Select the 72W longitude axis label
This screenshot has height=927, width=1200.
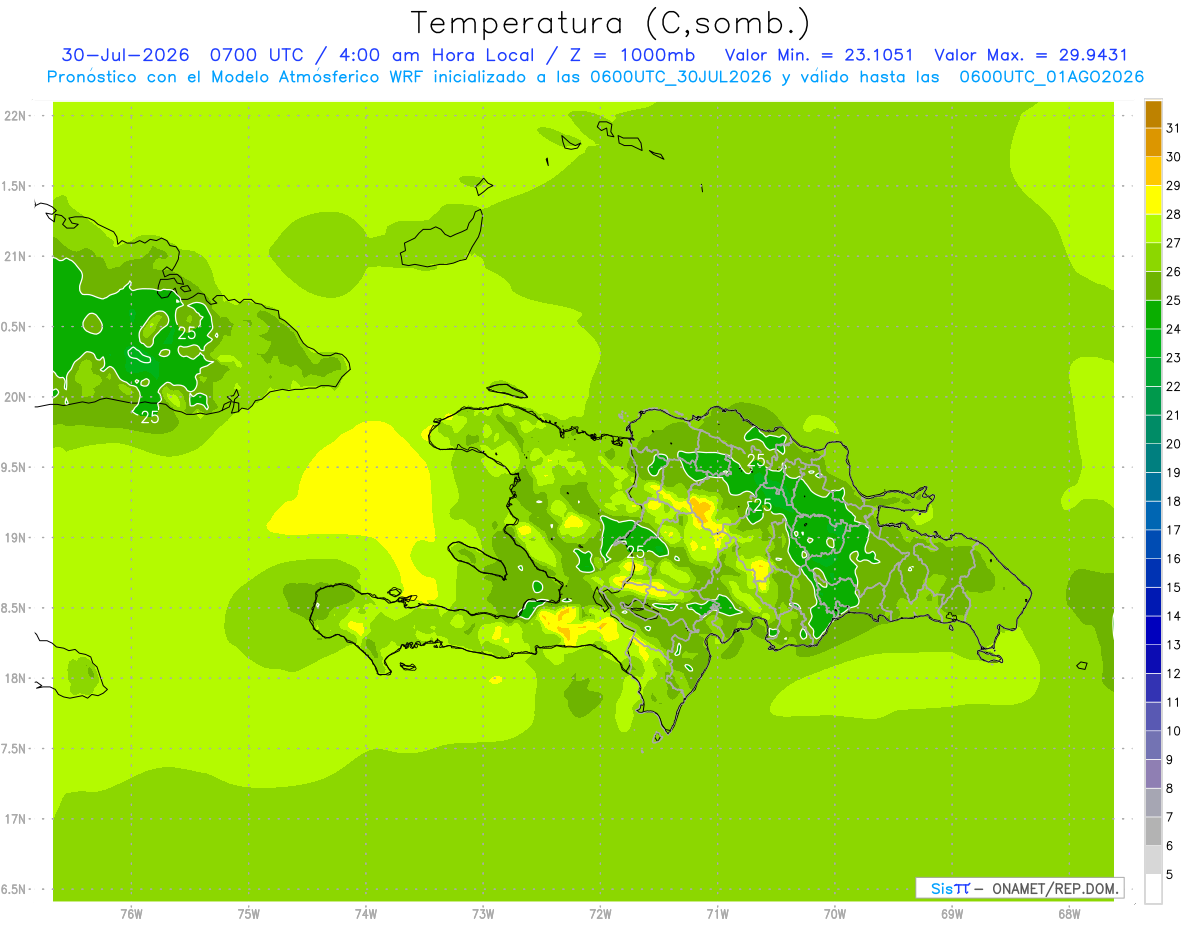(600, 914)
